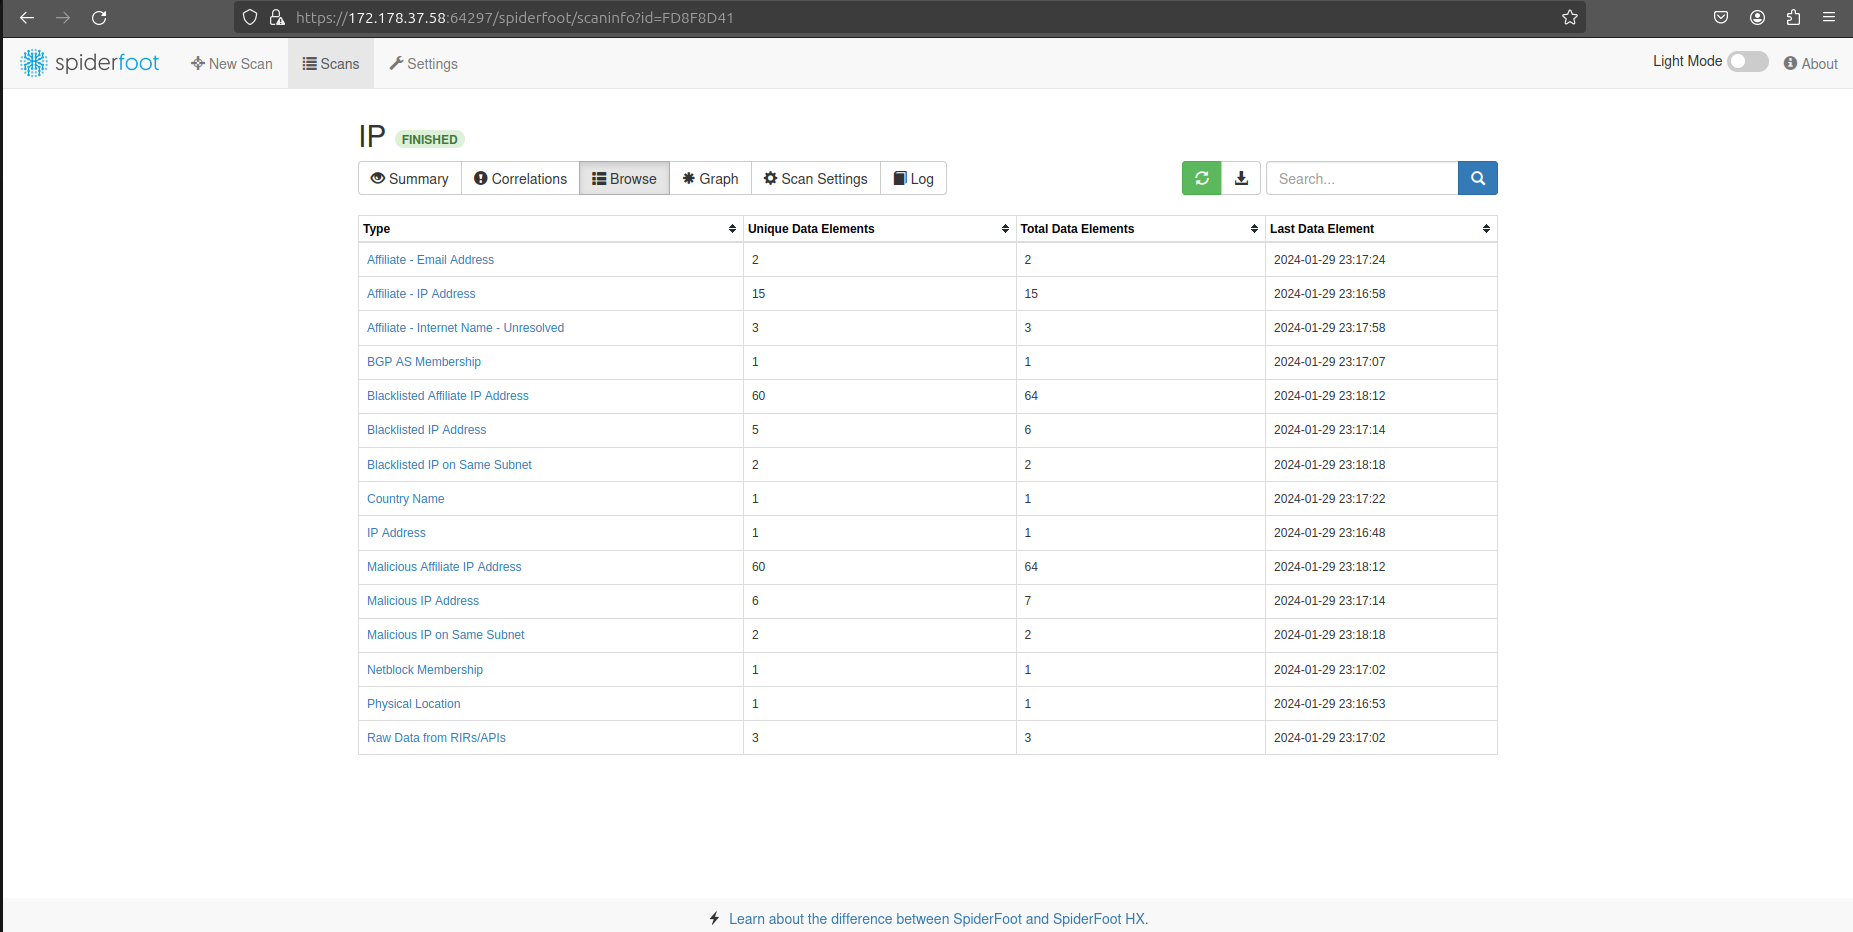Sort by Unique Data Elements column
The width and height of the screenshot is (1853, 932).
879,229
